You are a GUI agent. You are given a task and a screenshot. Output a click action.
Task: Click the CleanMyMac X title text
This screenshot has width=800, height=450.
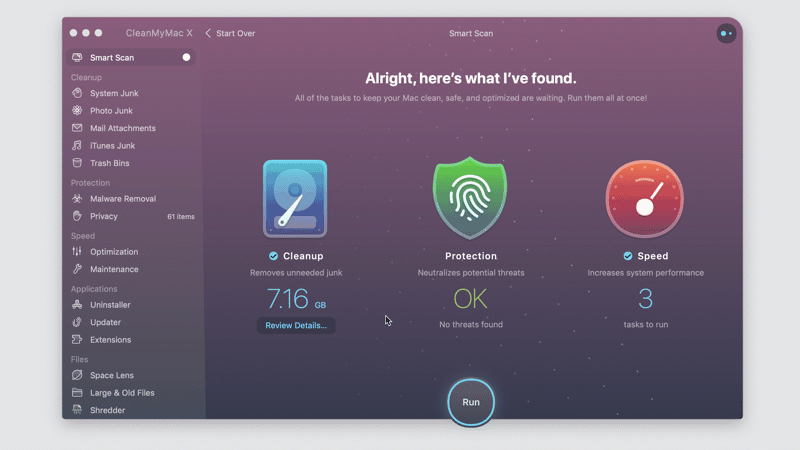pyautogui.click(x=159, y=33)
